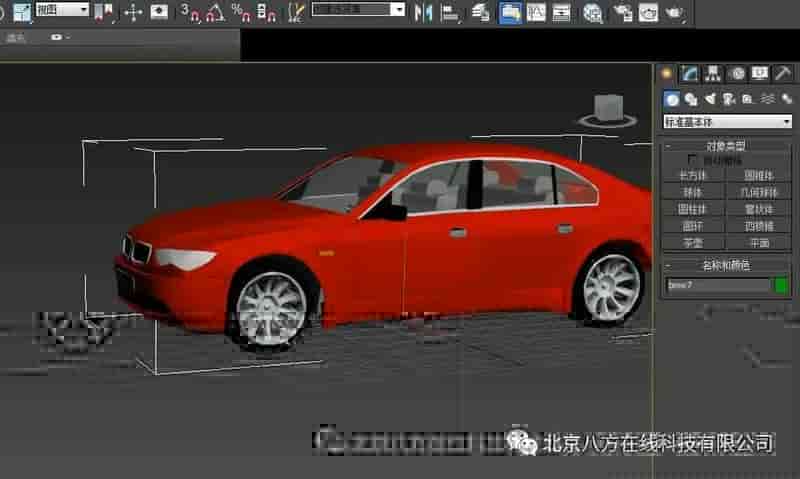Open Edit Named Selection Sets
Screen dimensions: 800x479
295,12
